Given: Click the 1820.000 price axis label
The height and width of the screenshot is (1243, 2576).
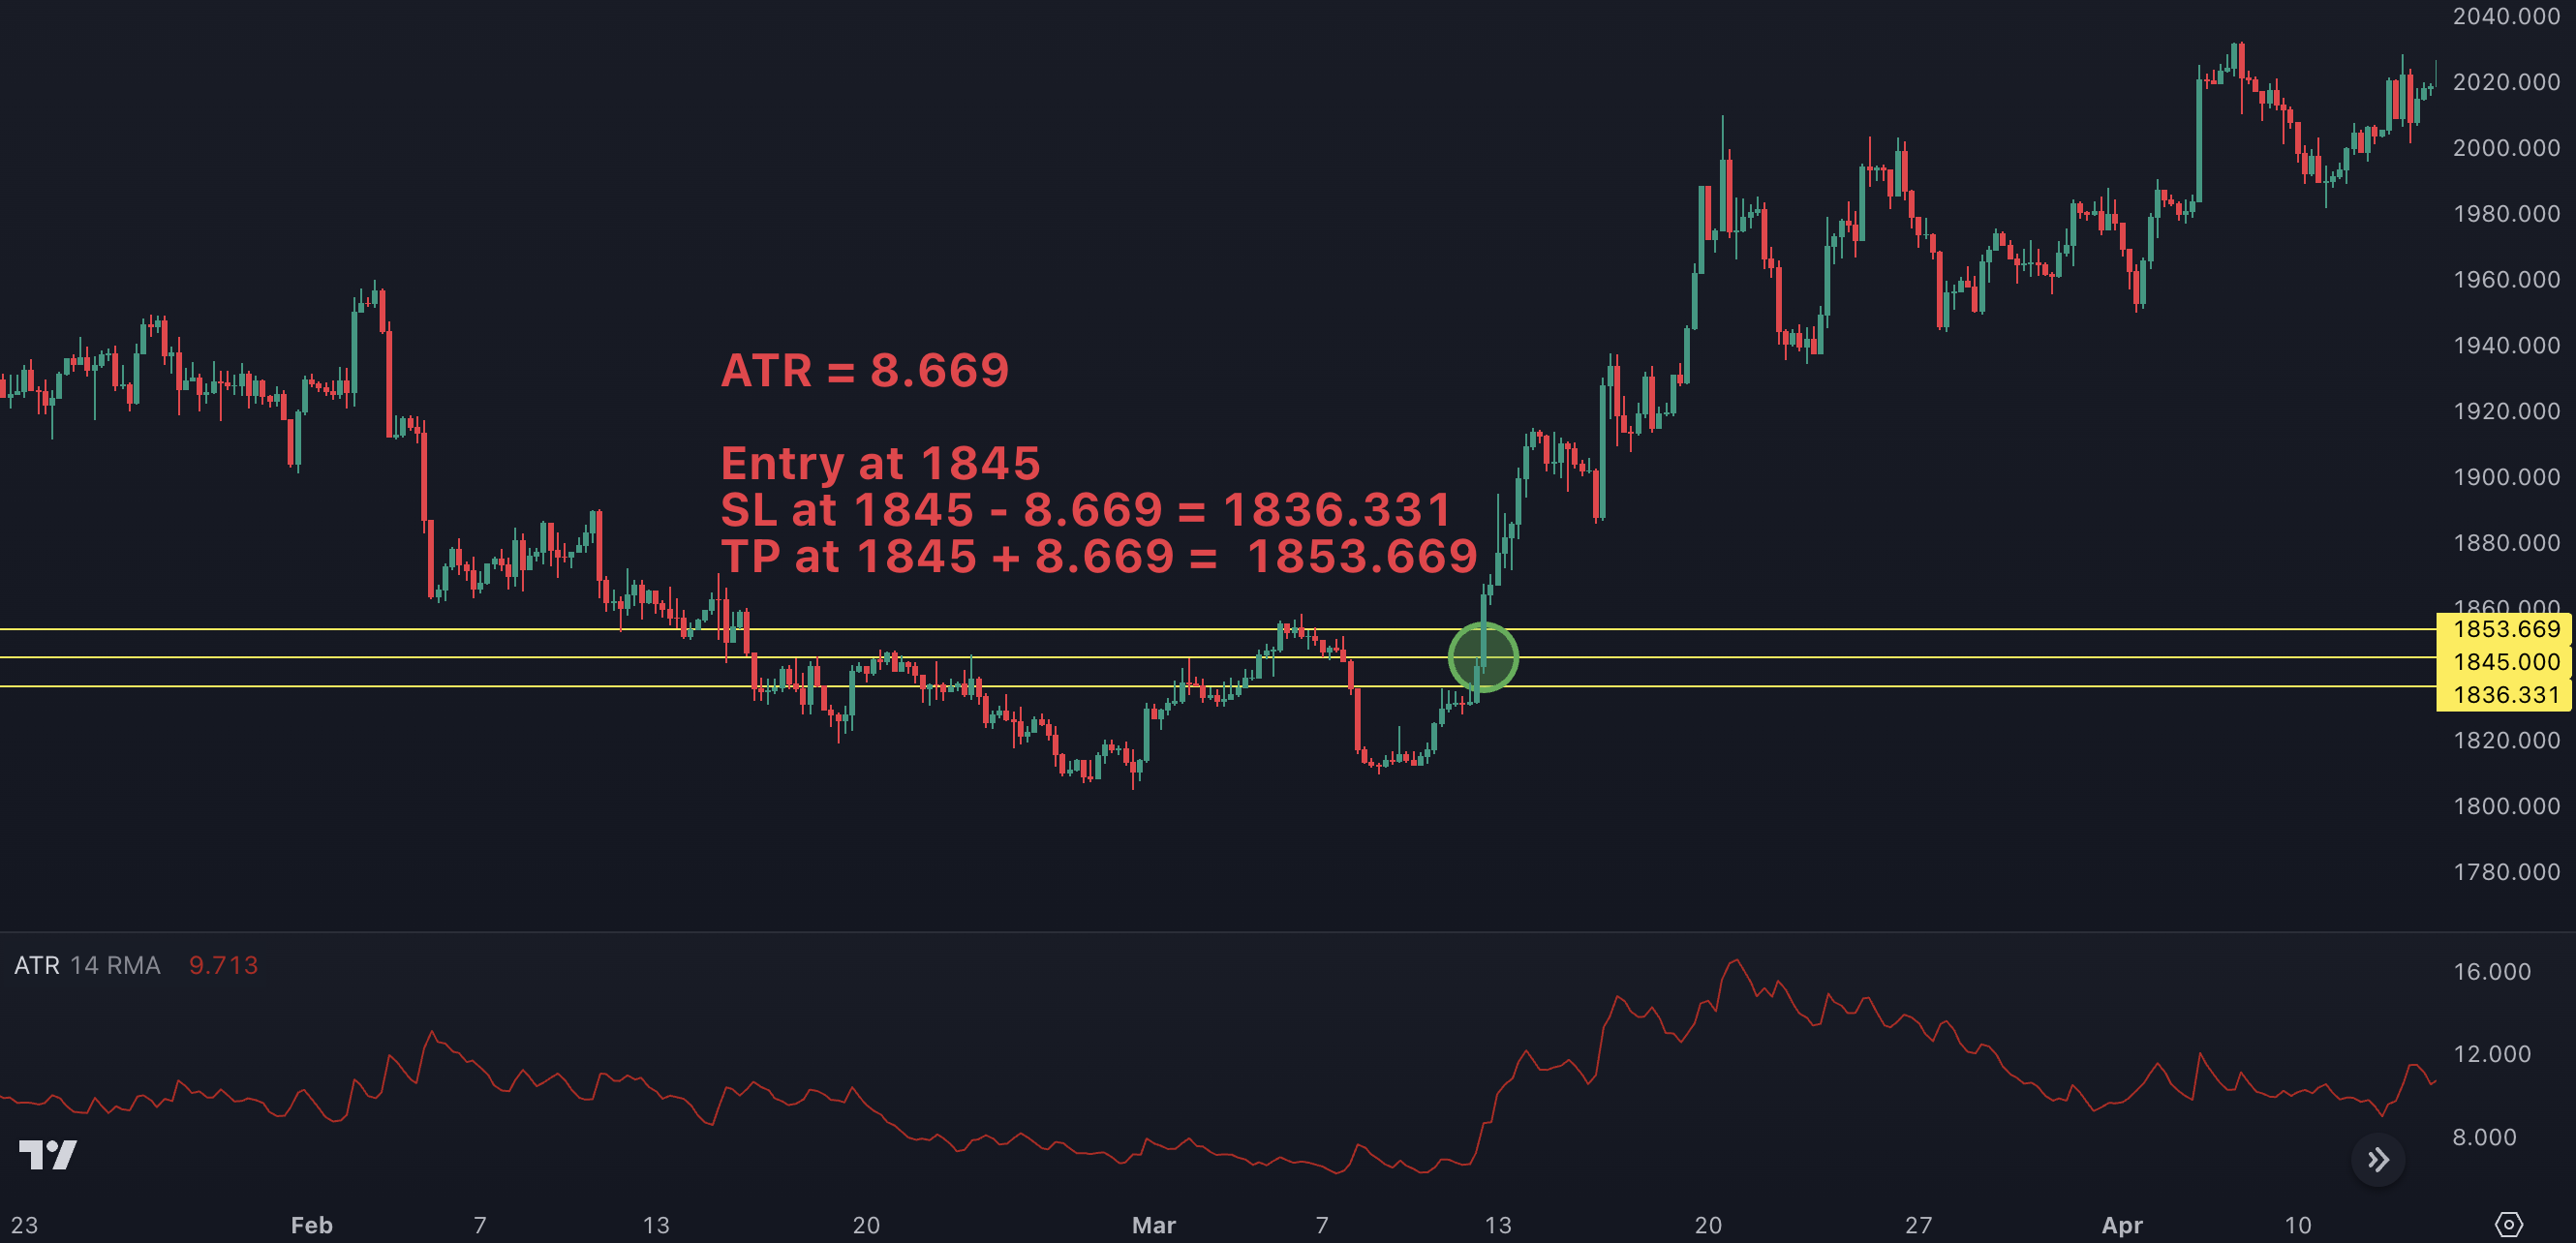Looking at the screenshot, I should [2505, 740].
